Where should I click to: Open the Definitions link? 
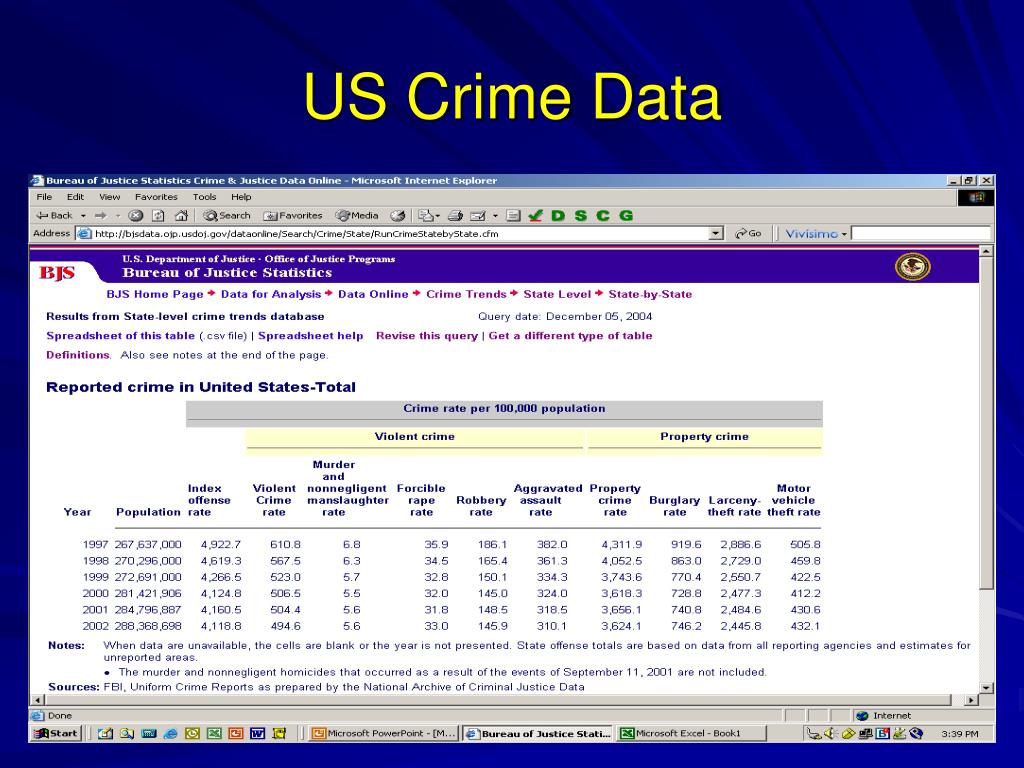point(78,355)
